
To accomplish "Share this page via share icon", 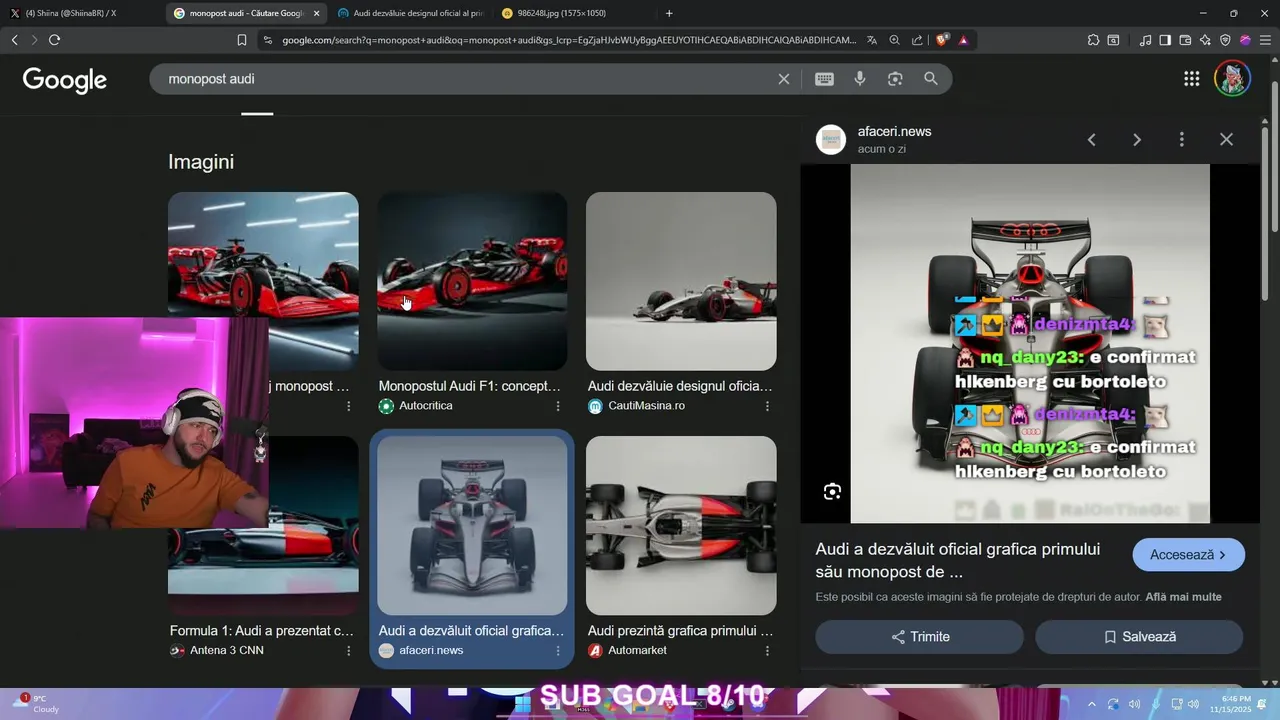I will pyautogui.click(x=917, y=40).
